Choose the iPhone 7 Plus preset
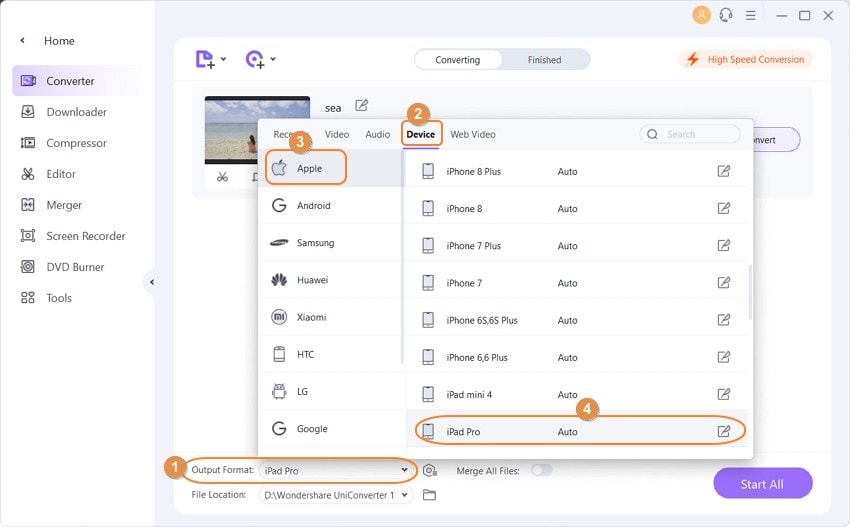850x527 pixels. click(577, 246)
